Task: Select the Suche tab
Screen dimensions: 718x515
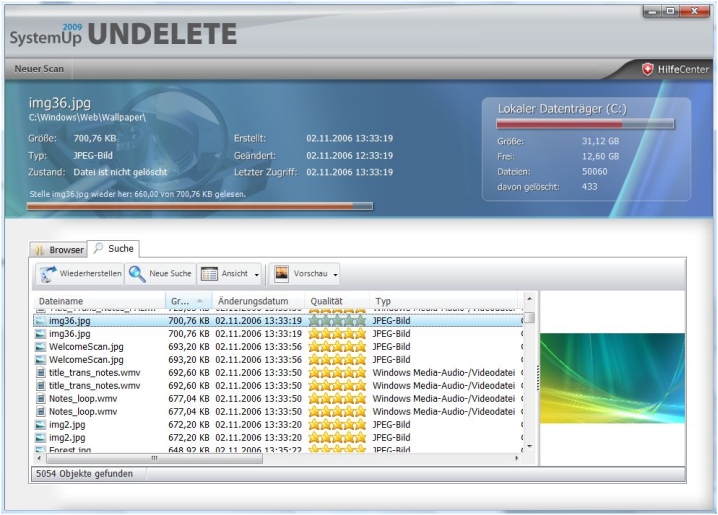Action: click(x=114, y=248)
